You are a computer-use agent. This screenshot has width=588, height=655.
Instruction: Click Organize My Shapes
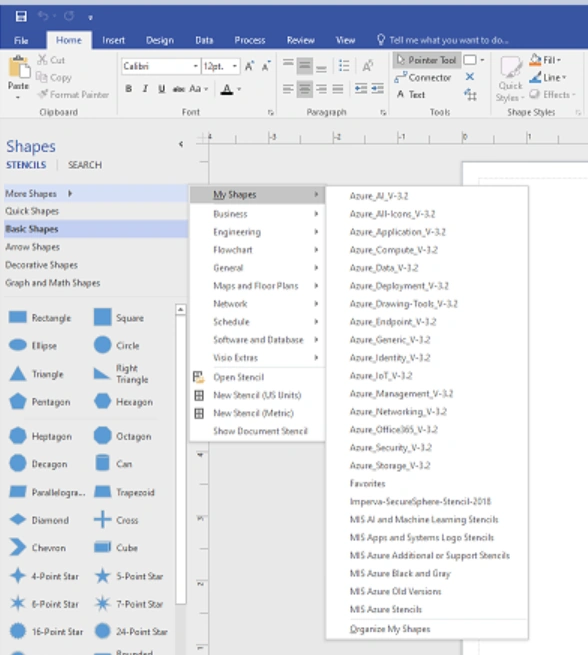click(x=427, y=629)
